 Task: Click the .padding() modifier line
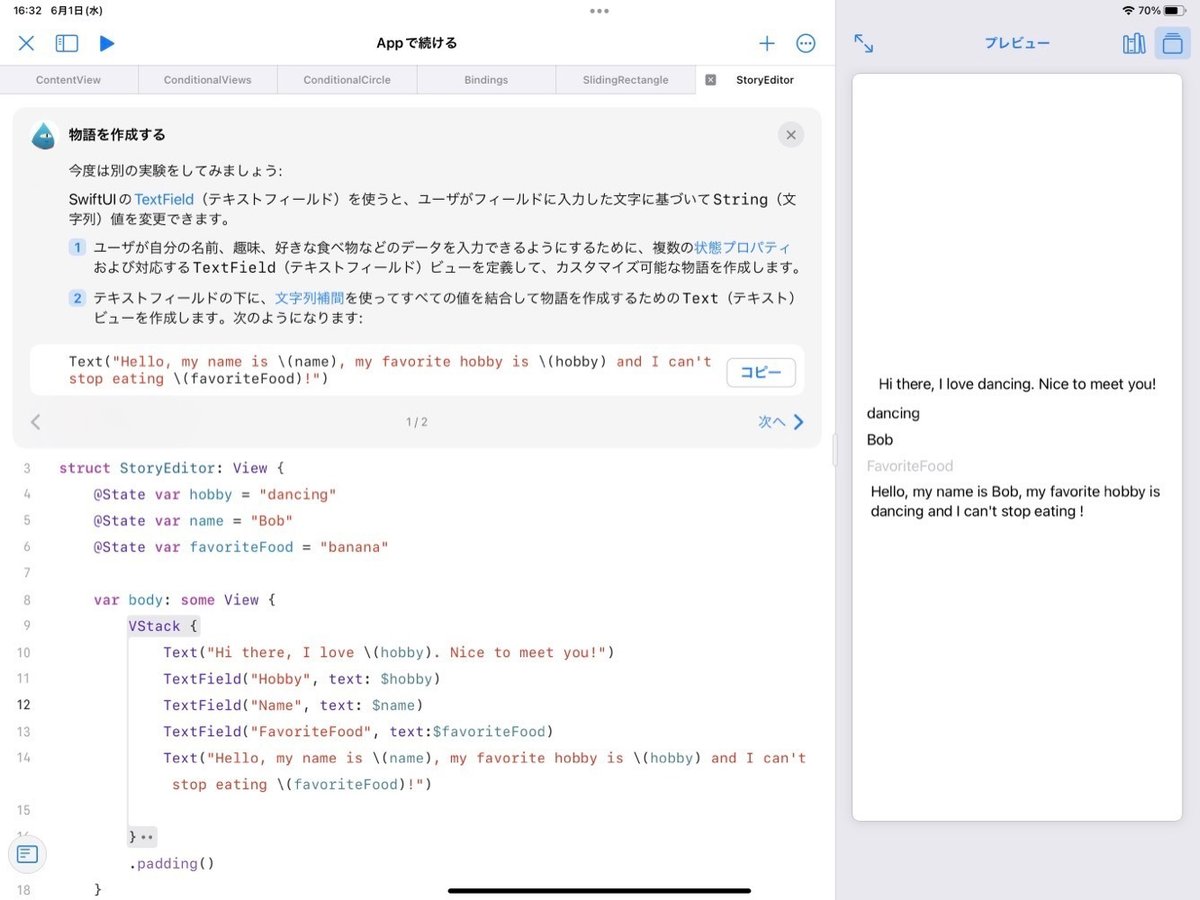pyautogui.click(x=171, y=863)
